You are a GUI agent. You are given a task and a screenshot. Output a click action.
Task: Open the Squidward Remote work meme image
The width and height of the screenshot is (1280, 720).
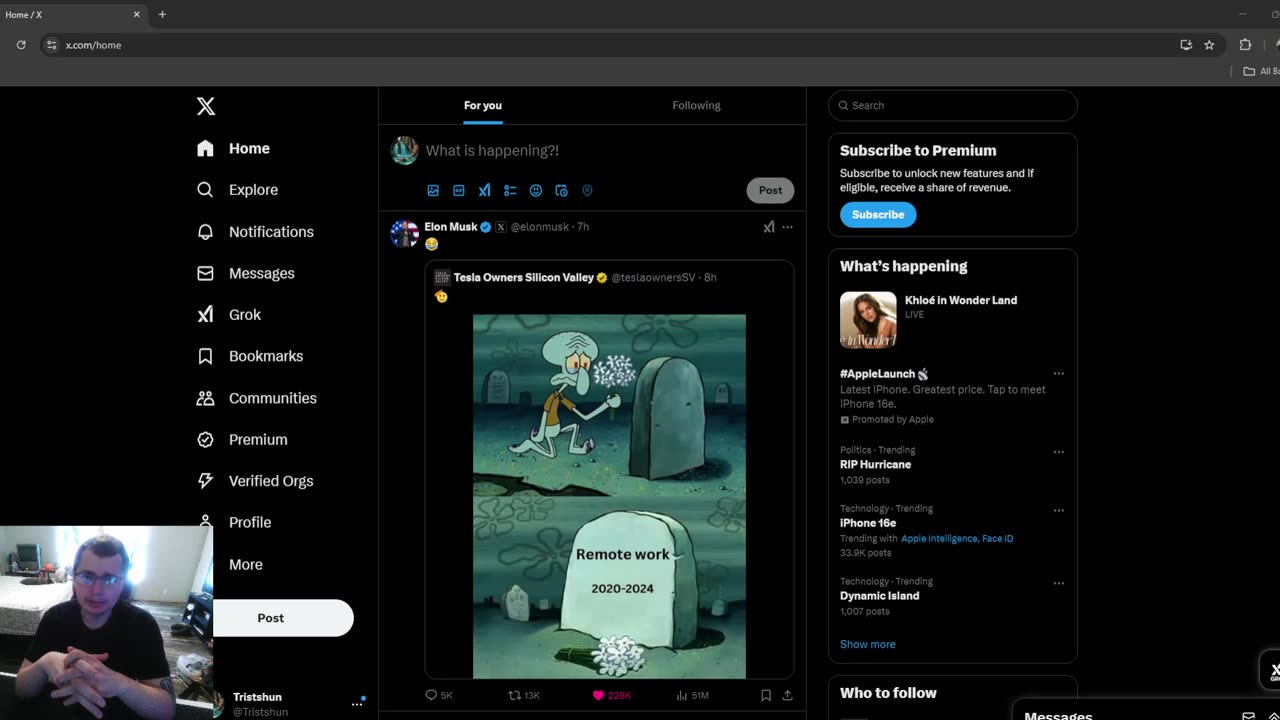(x=609, y=496)
